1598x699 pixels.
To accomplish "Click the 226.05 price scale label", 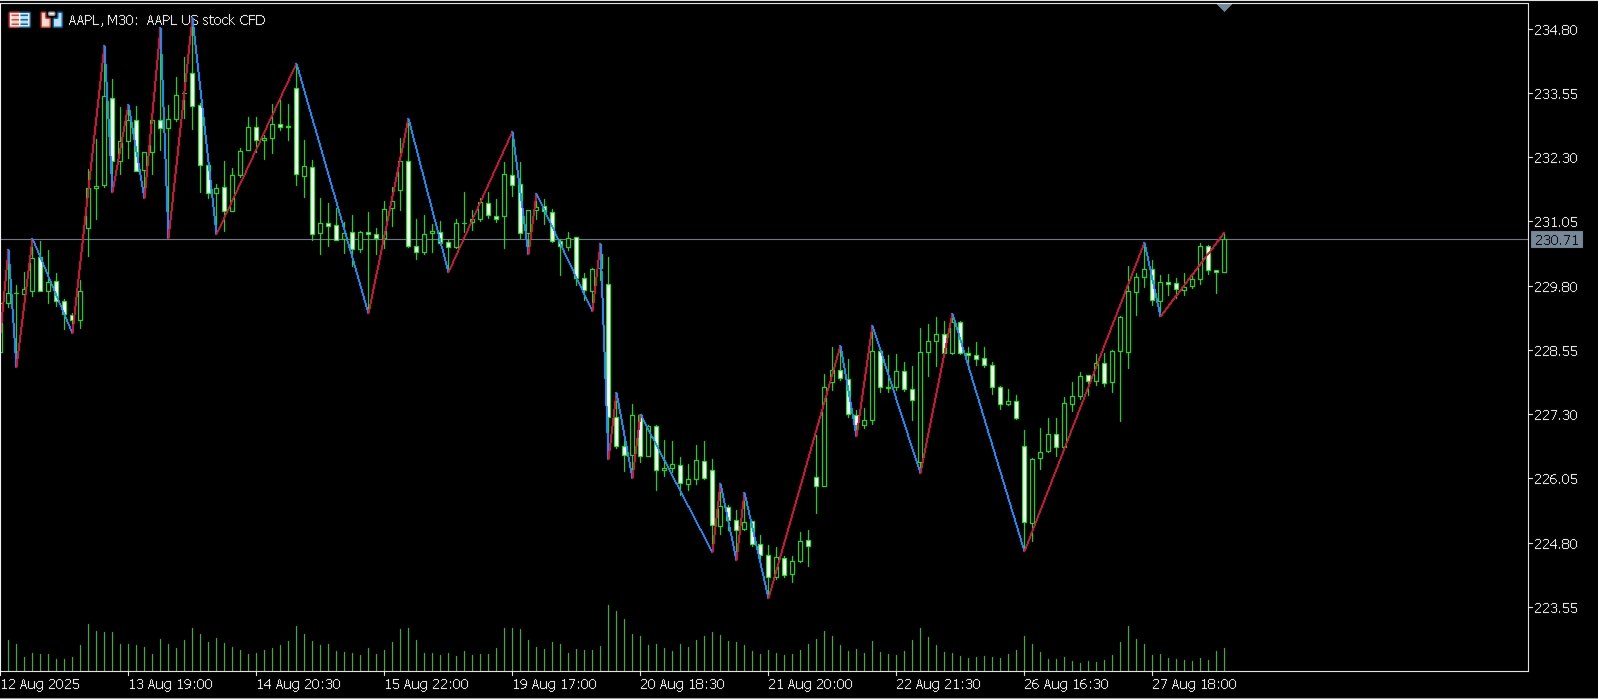I will (1555, 479).
